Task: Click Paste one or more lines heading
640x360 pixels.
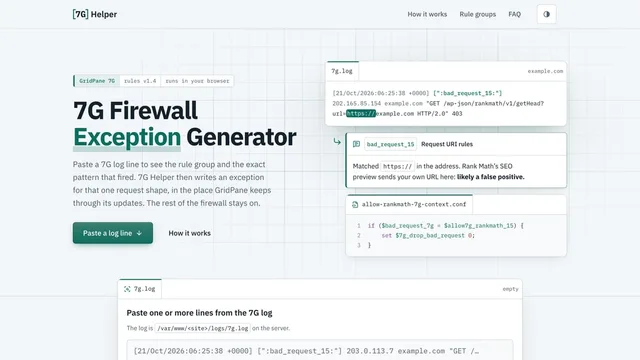Action: [199, 313]
